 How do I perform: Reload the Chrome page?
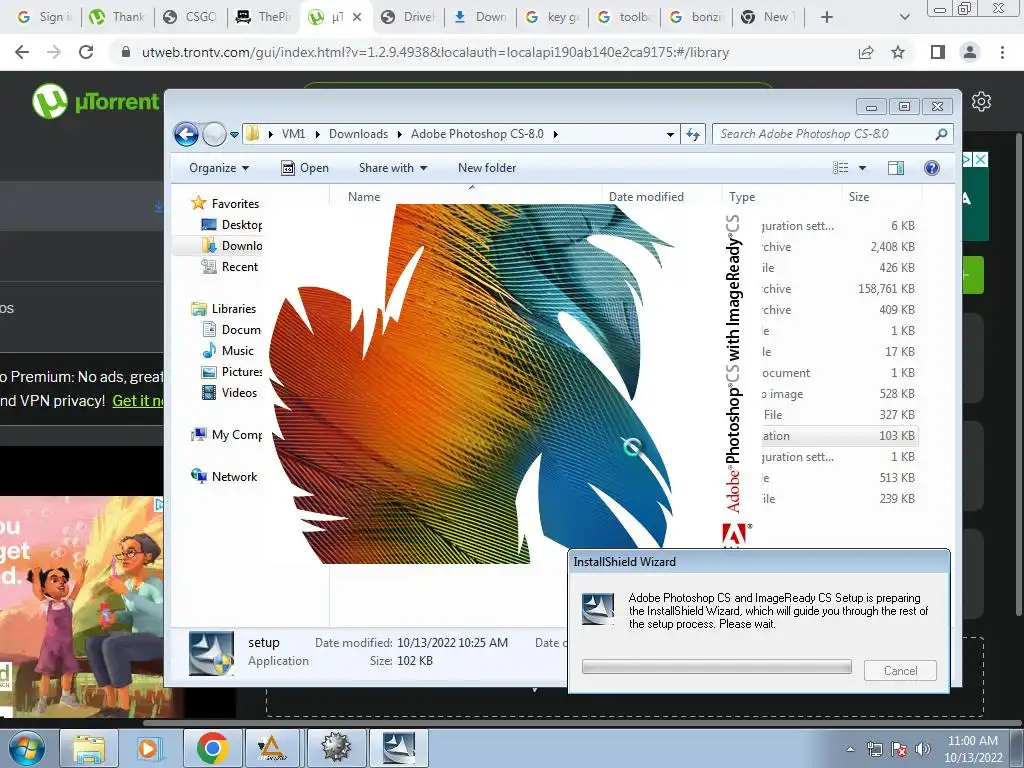pos(86,52)
